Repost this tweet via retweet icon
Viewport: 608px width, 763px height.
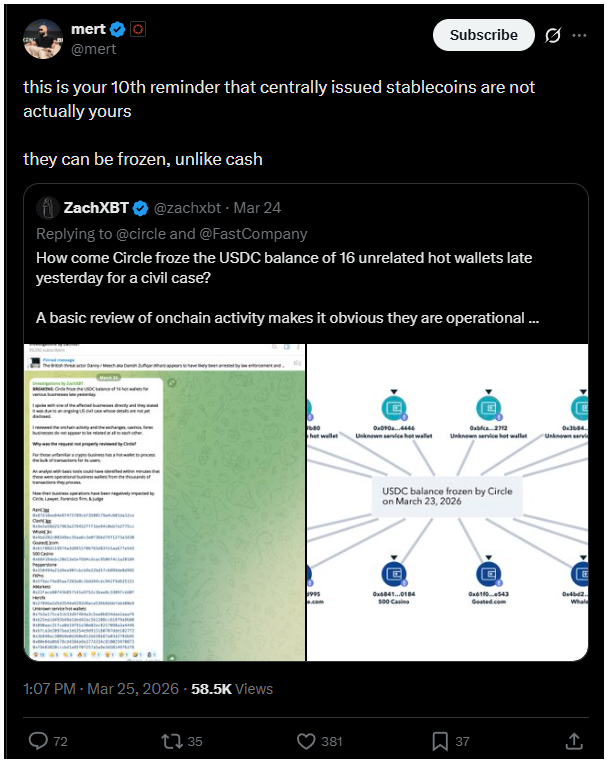click(x=171, y=741)
